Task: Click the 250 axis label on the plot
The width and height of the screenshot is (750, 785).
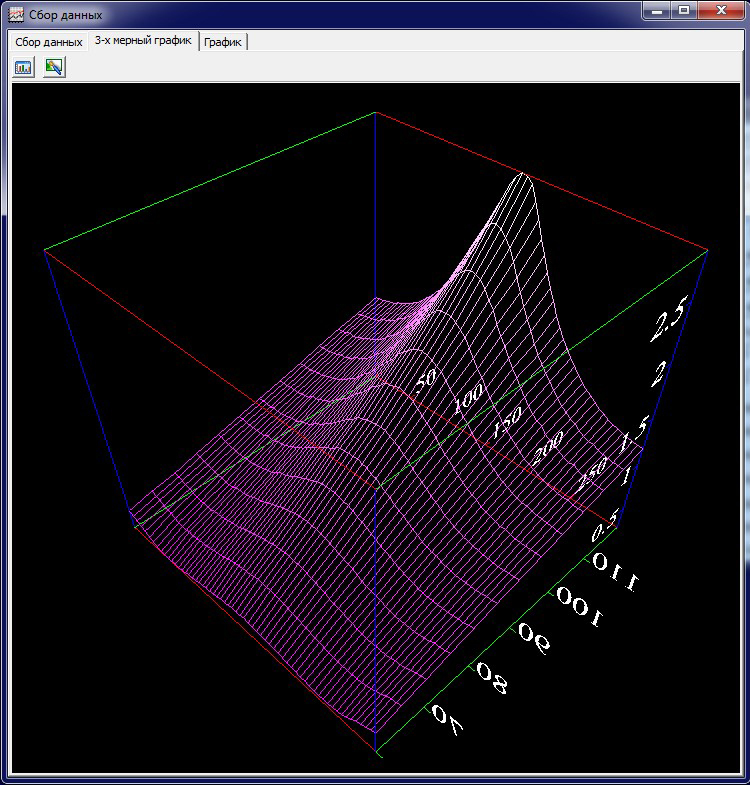Action: click(x=590, y=475)
